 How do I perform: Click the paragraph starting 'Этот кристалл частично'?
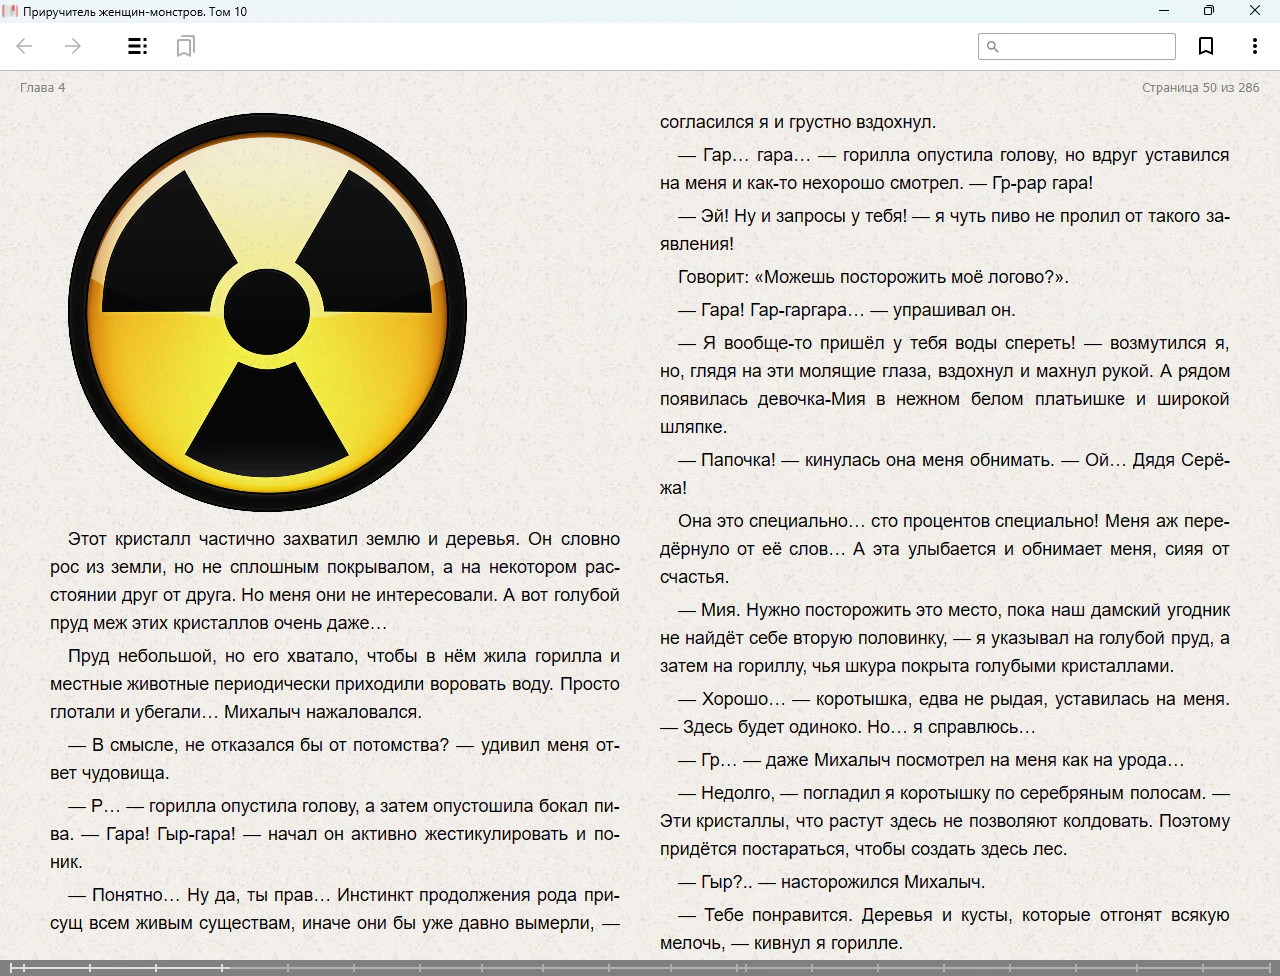(x=335, y=581)
